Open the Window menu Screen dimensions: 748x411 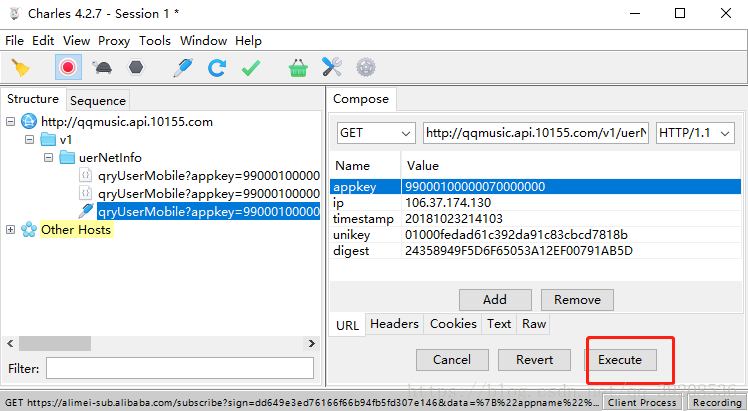pos(203,41)
